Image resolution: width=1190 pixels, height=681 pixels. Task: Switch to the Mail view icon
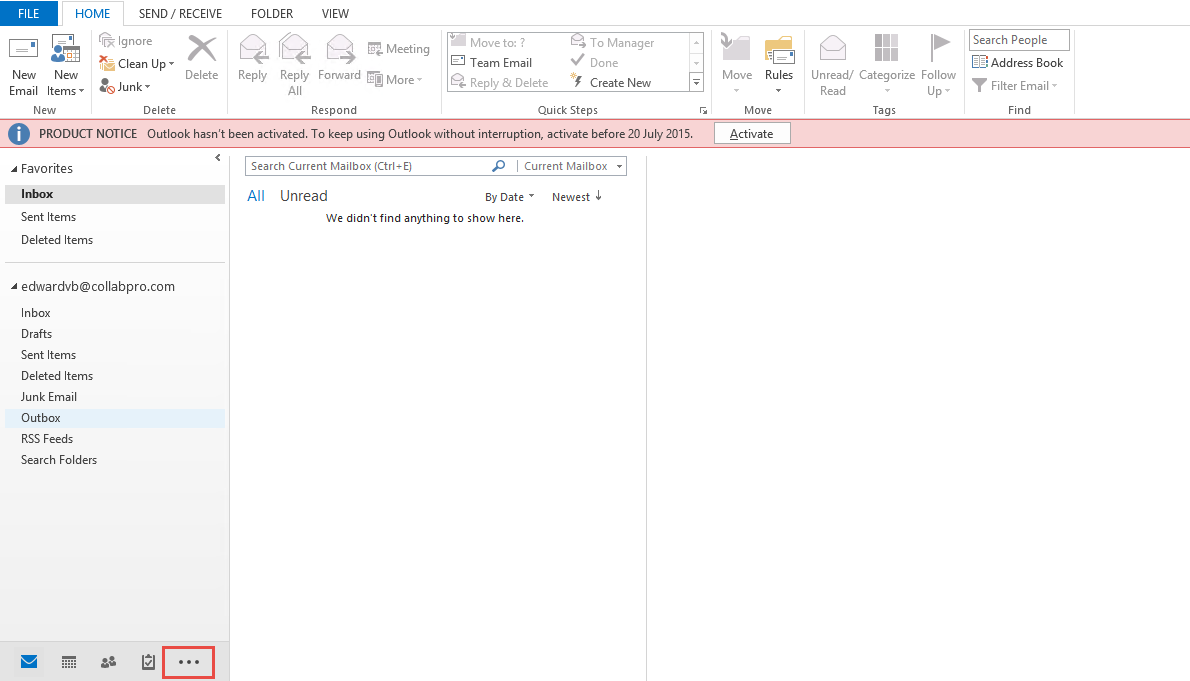29,662
